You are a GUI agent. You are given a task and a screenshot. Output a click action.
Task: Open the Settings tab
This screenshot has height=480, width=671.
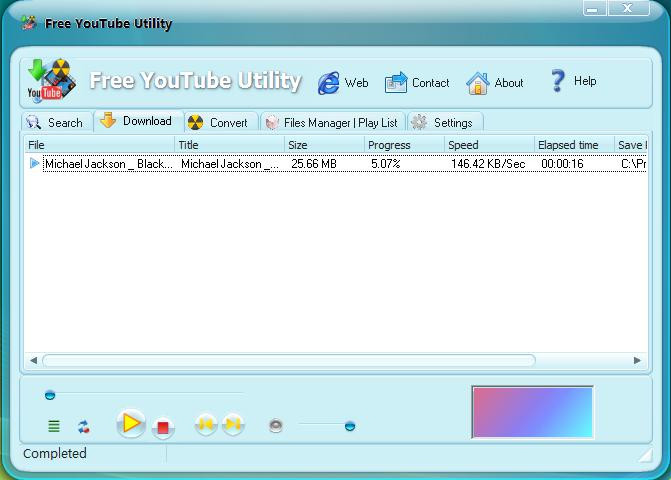[x=445, y=122]
